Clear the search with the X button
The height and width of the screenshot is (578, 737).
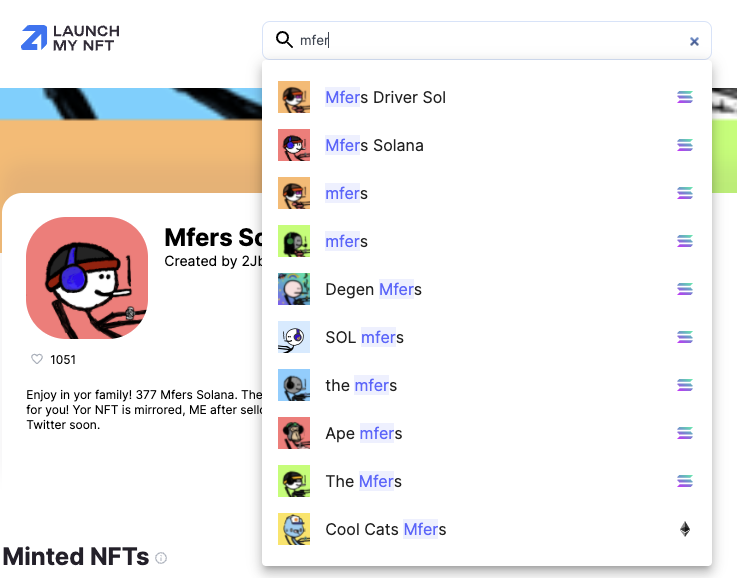pyautogui.click(x=694, y=41)
